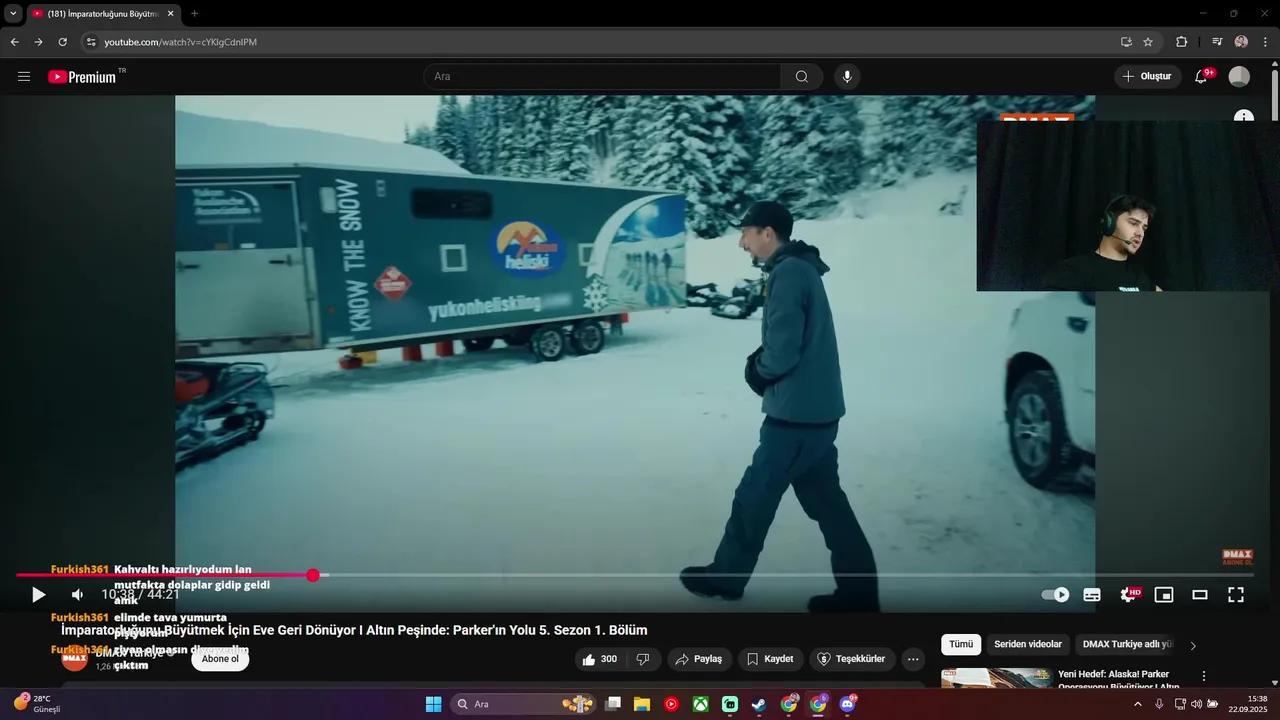Image resolution: width=1280 pixels, height=720 pixels.
Task: Click the Teşekkürler thanks button
Action: coord(853,659)
